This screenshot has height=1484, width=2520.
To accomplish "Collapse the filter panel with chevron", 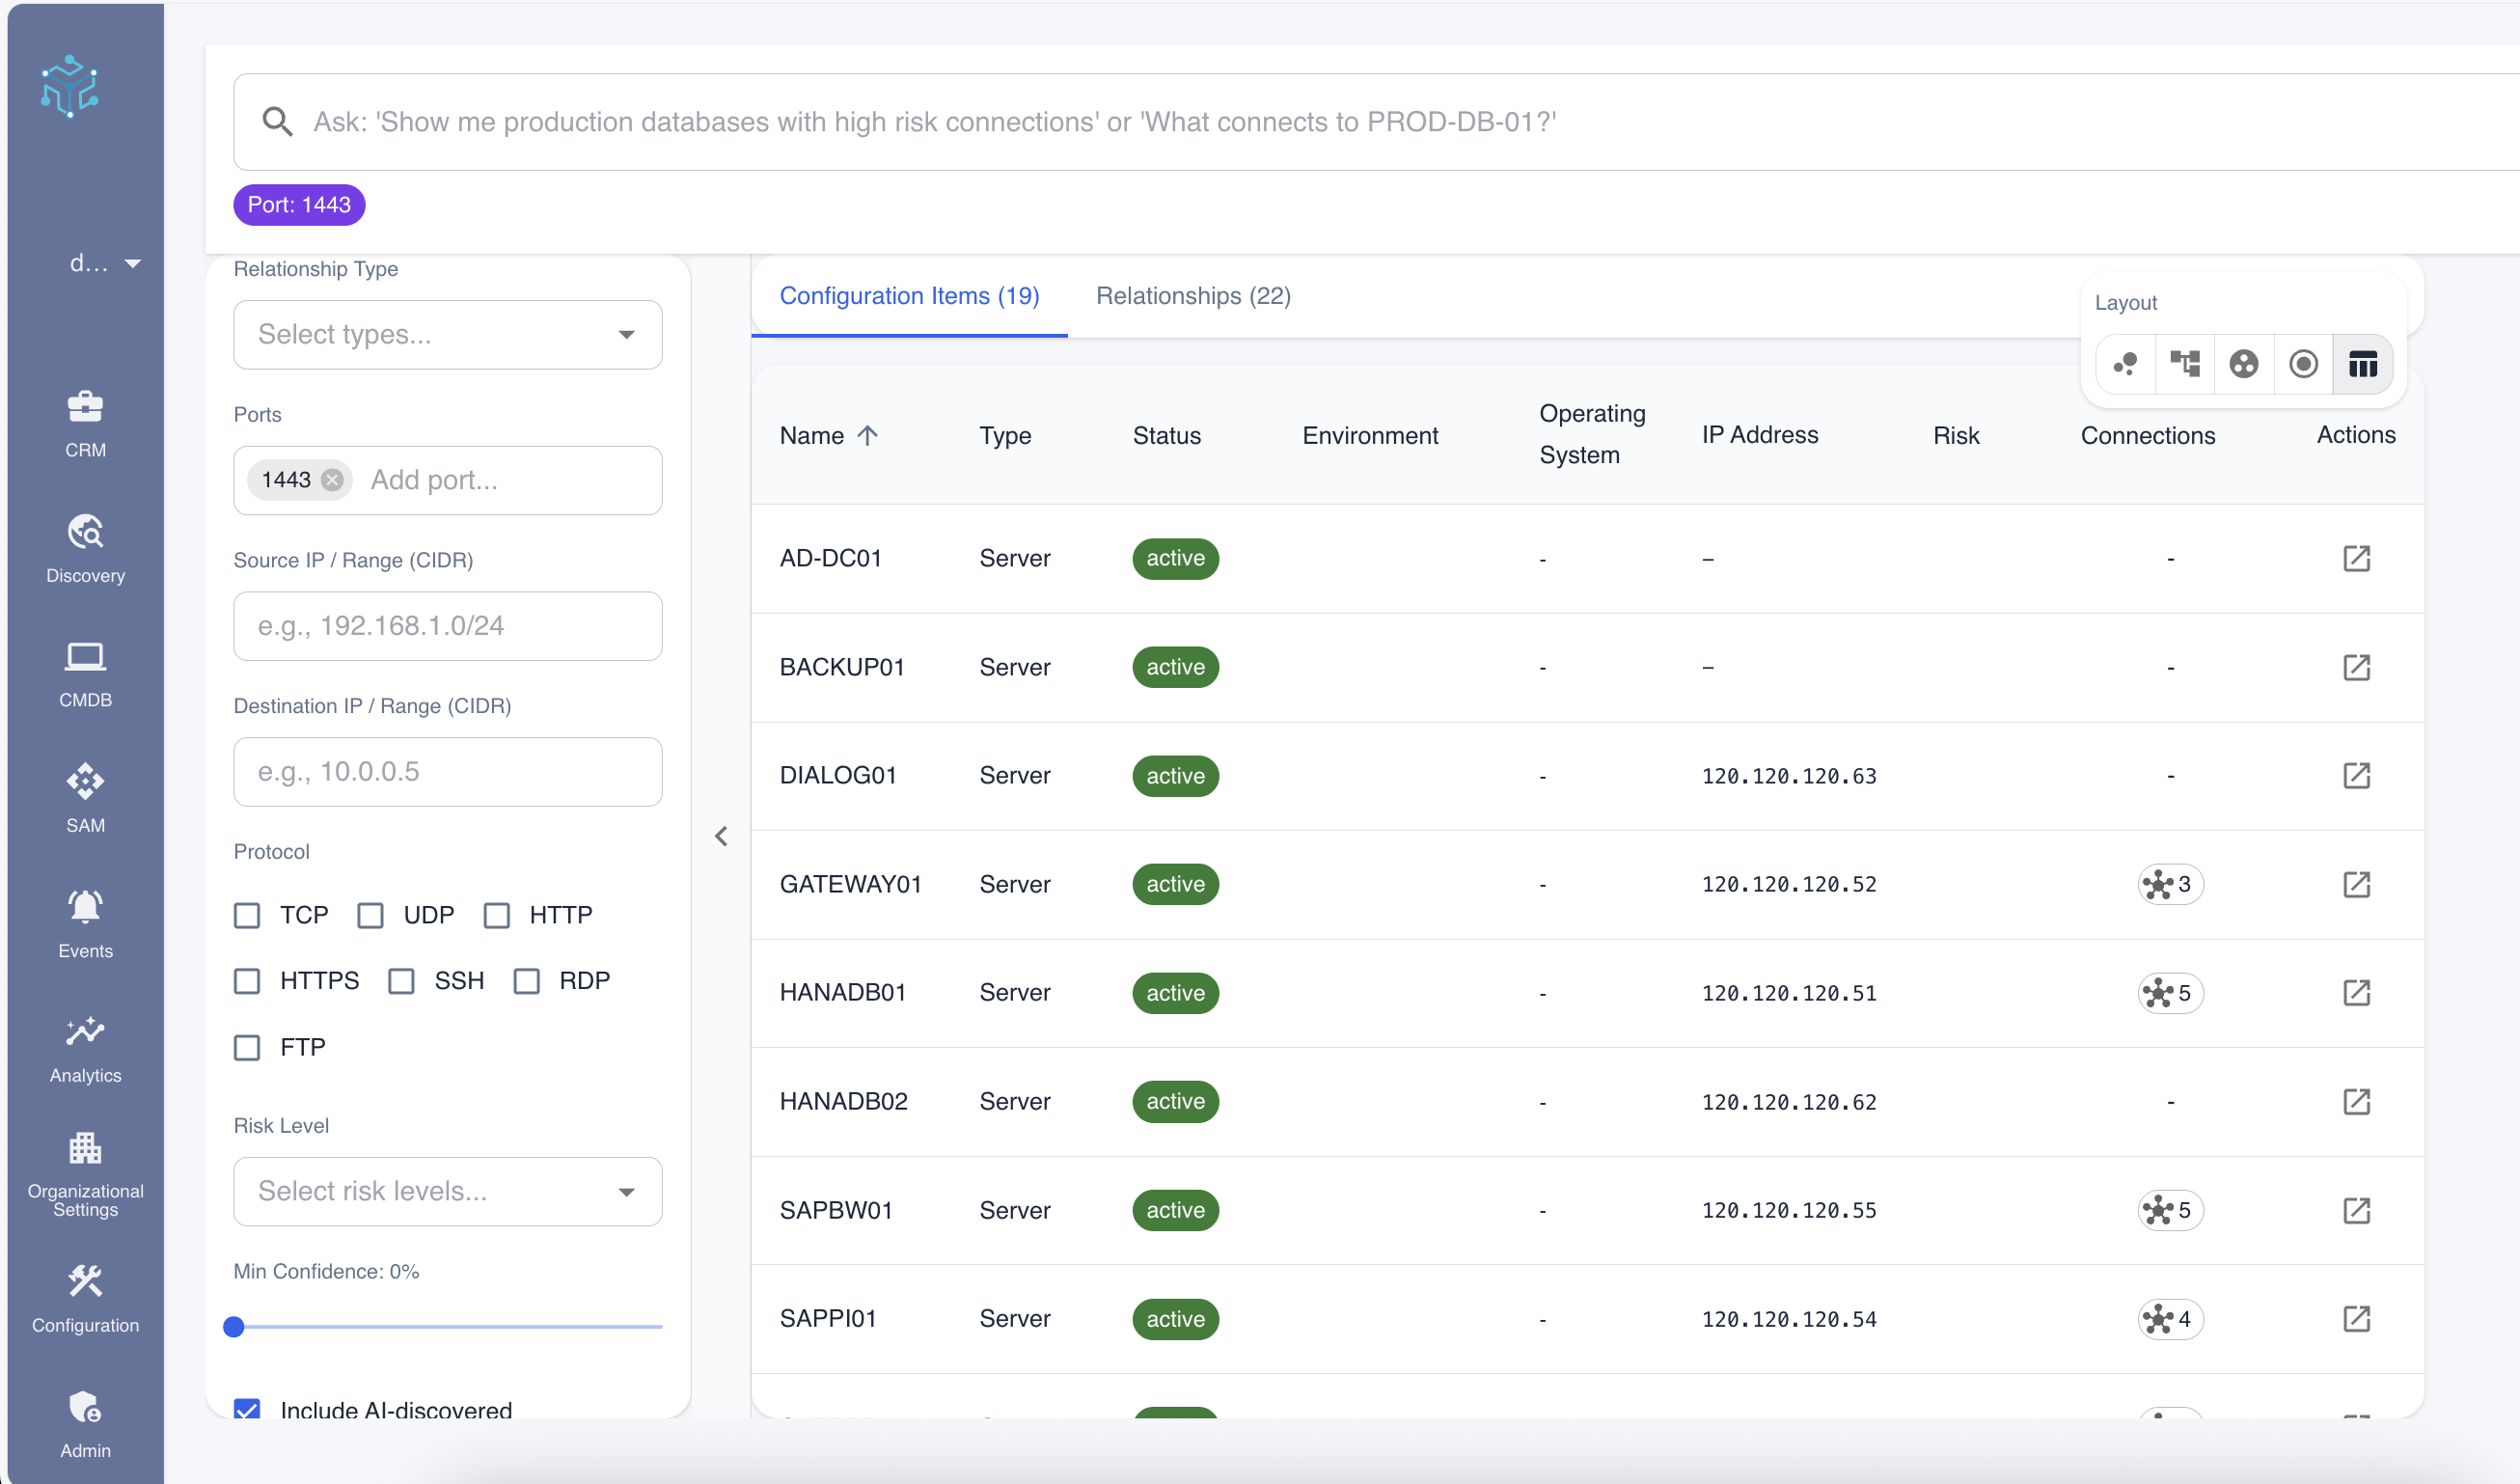I will pos(721,836).
